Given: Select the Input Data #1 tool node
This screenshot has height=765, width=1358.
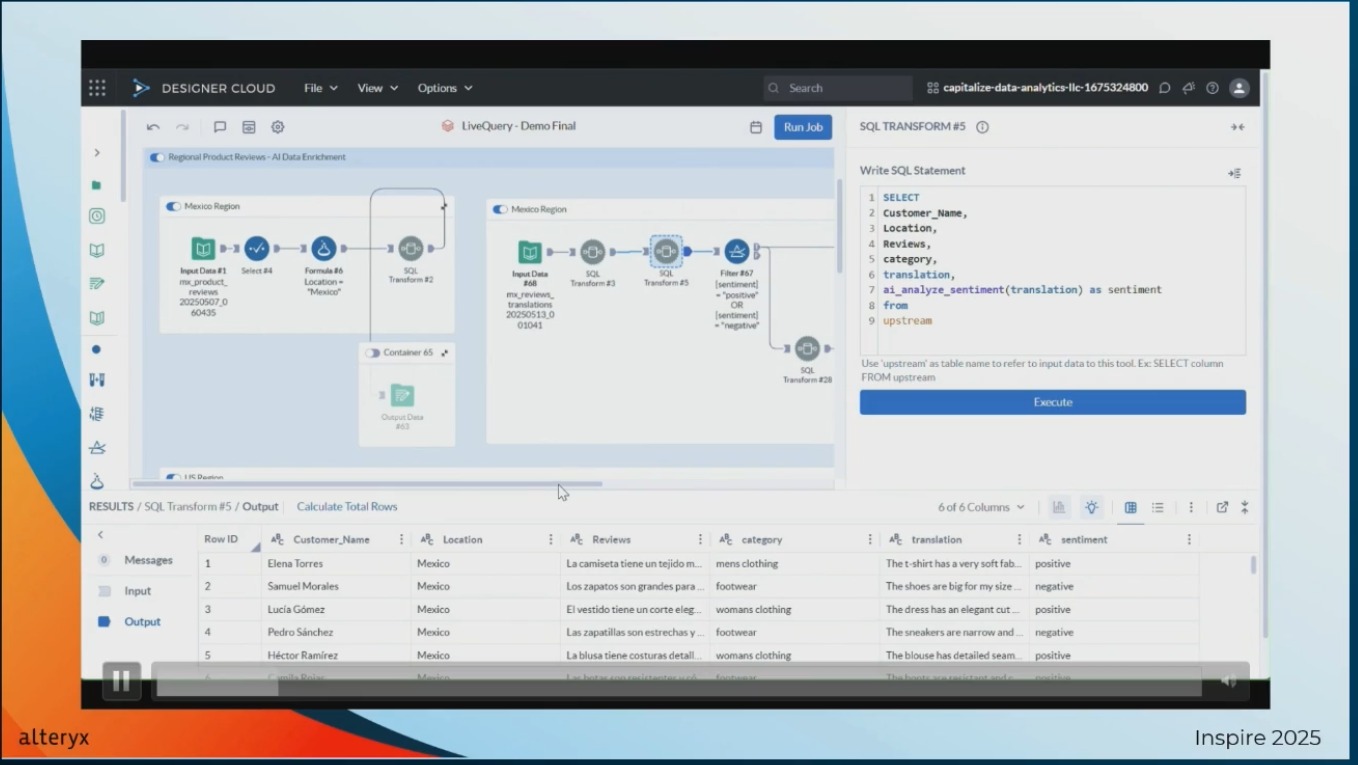Looking at the screenshot, I should click(203, 248).
